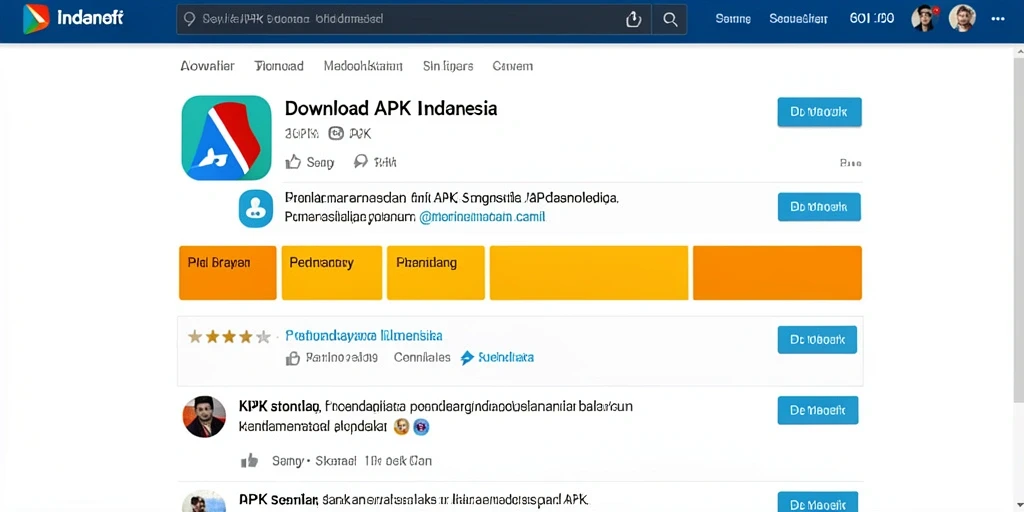Open the three-dot more menu in the header

coord(998,19)
